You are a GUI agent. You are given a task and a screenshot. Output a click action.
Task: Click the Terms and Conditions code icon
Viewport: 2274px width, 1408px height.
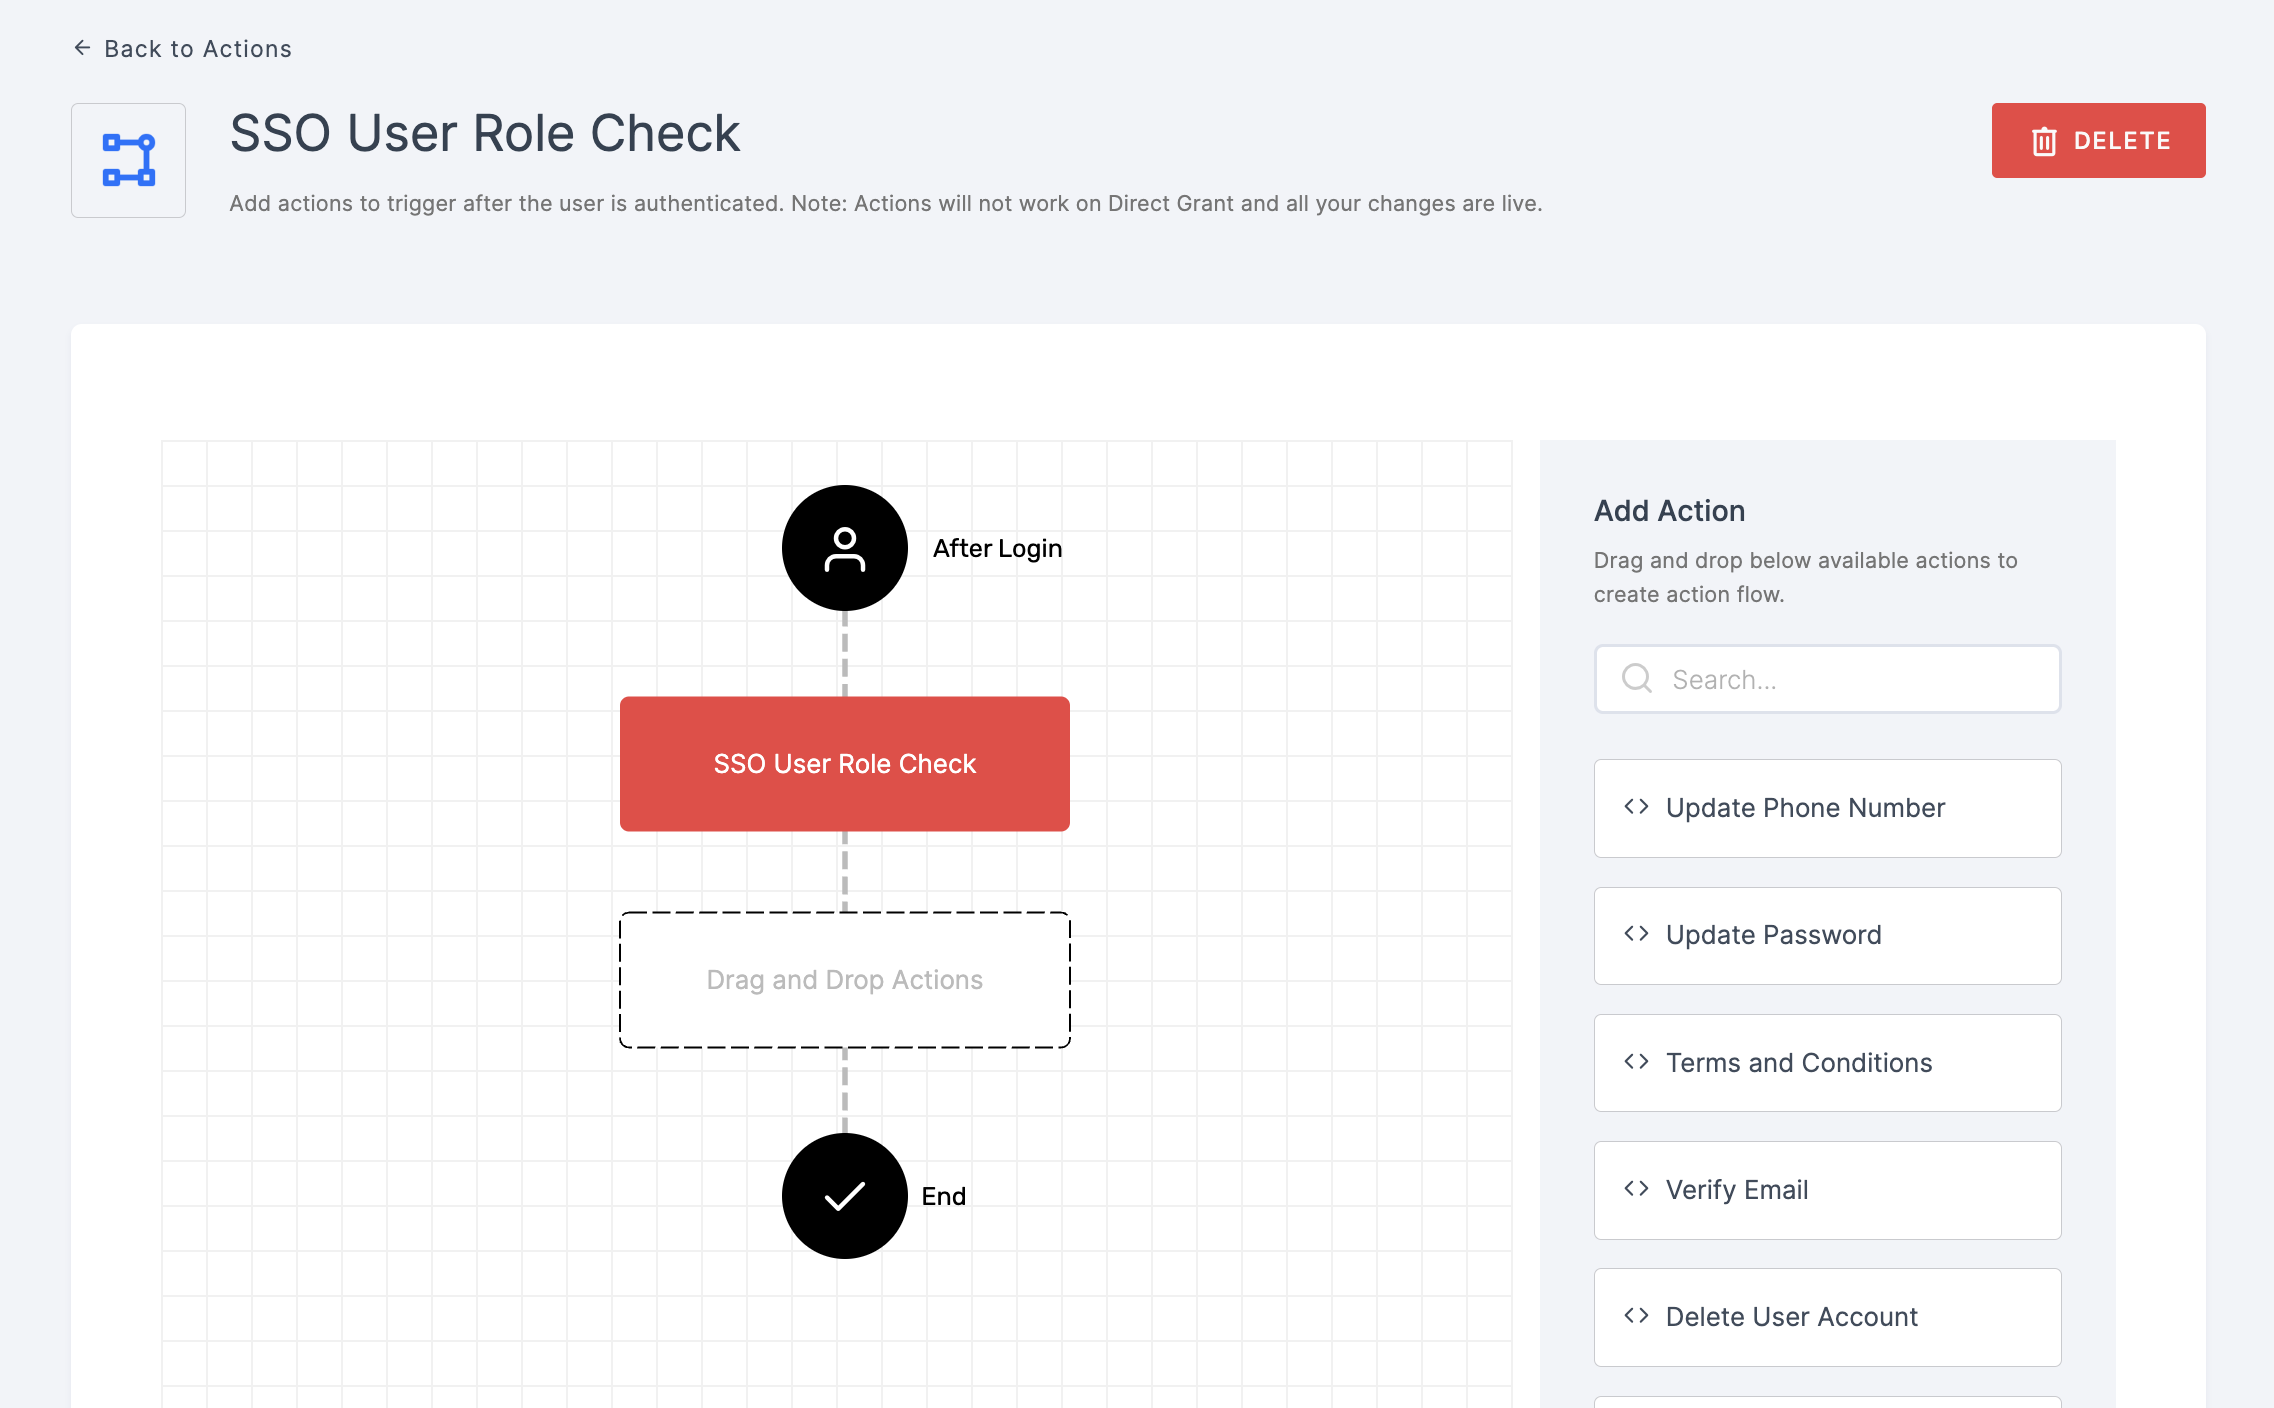tap(1639, 1062)
